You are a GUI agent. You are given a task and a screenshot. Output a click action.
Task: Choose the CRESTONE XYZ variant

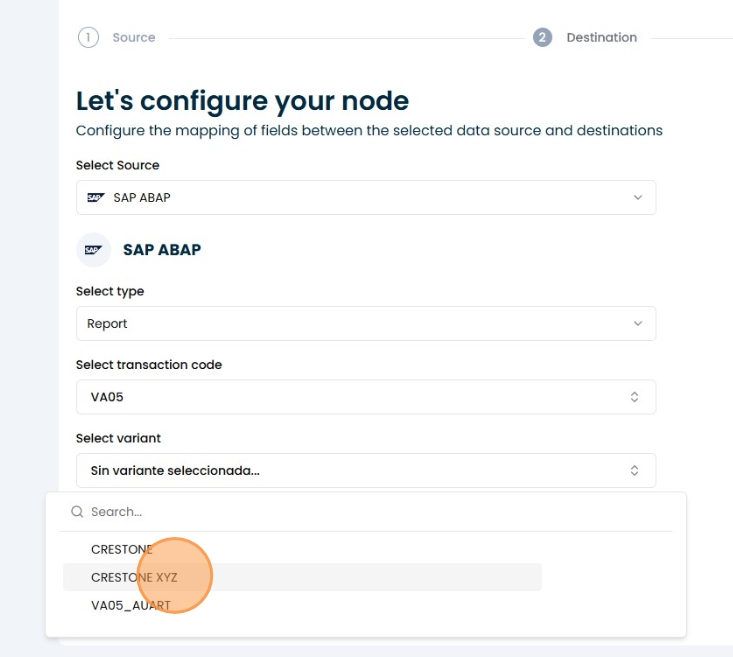tap(134, 577)
